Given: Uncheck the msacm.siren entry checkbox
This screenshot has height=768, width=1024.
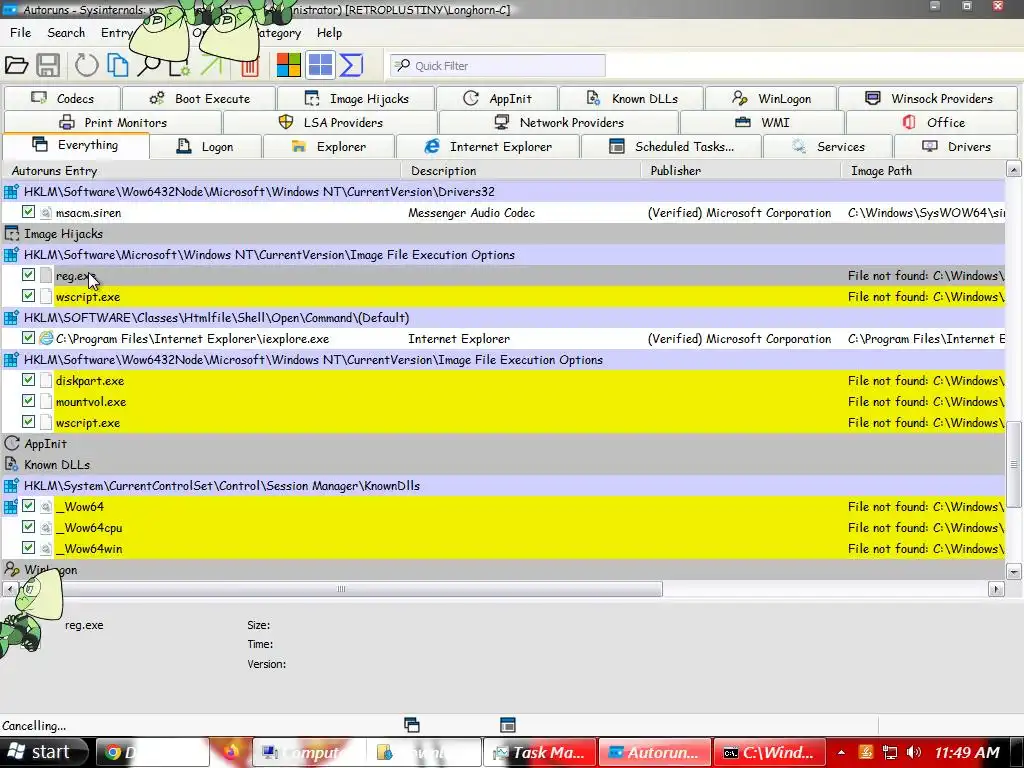Looking at the screenshot, I should point(28,212).
